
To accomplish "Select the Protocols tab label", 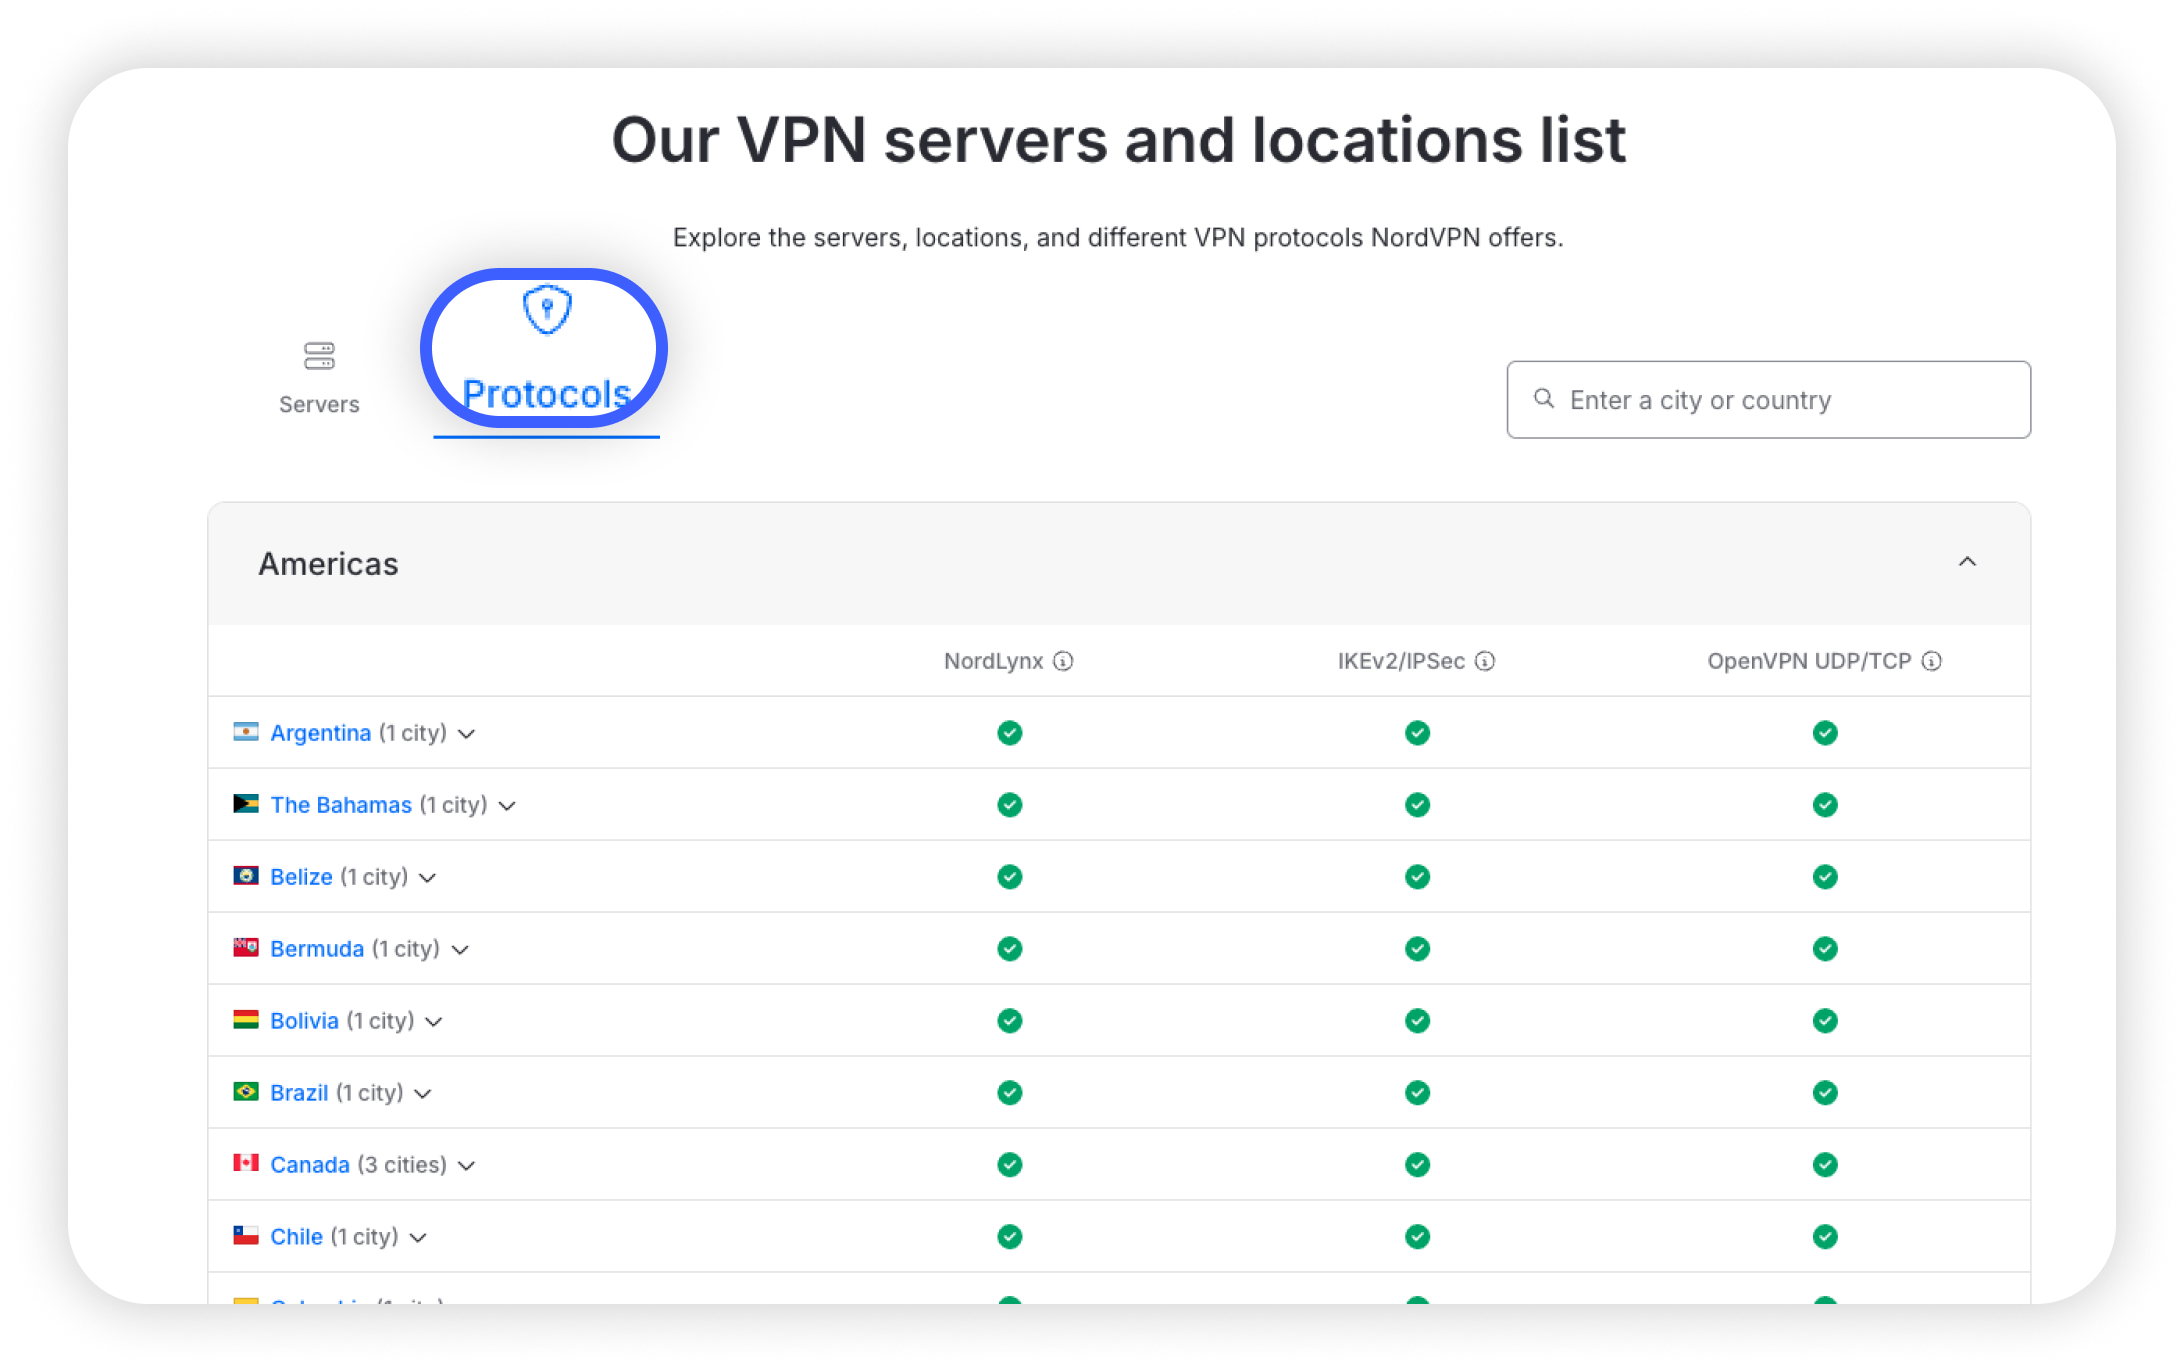I will click(x=547, y=395).
